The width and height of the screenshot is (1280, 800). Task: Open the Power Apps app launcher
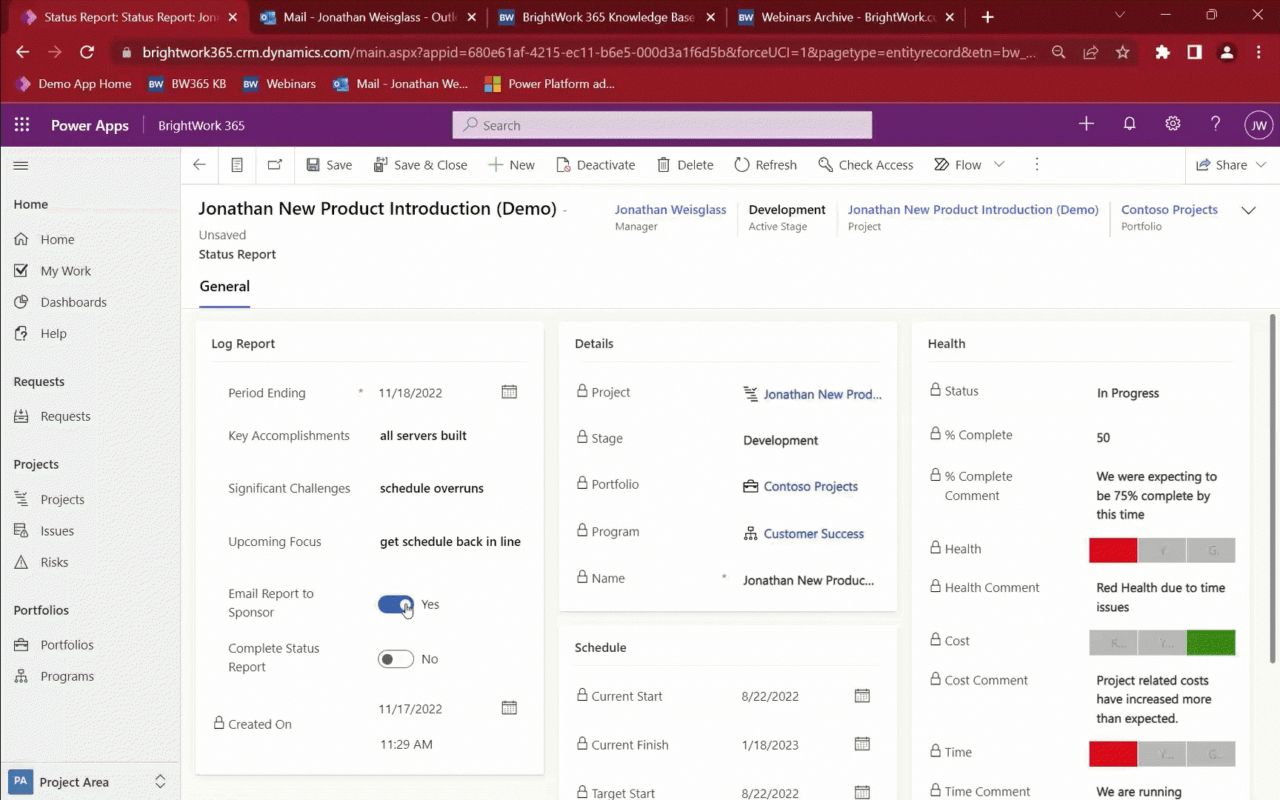[21, 124]
